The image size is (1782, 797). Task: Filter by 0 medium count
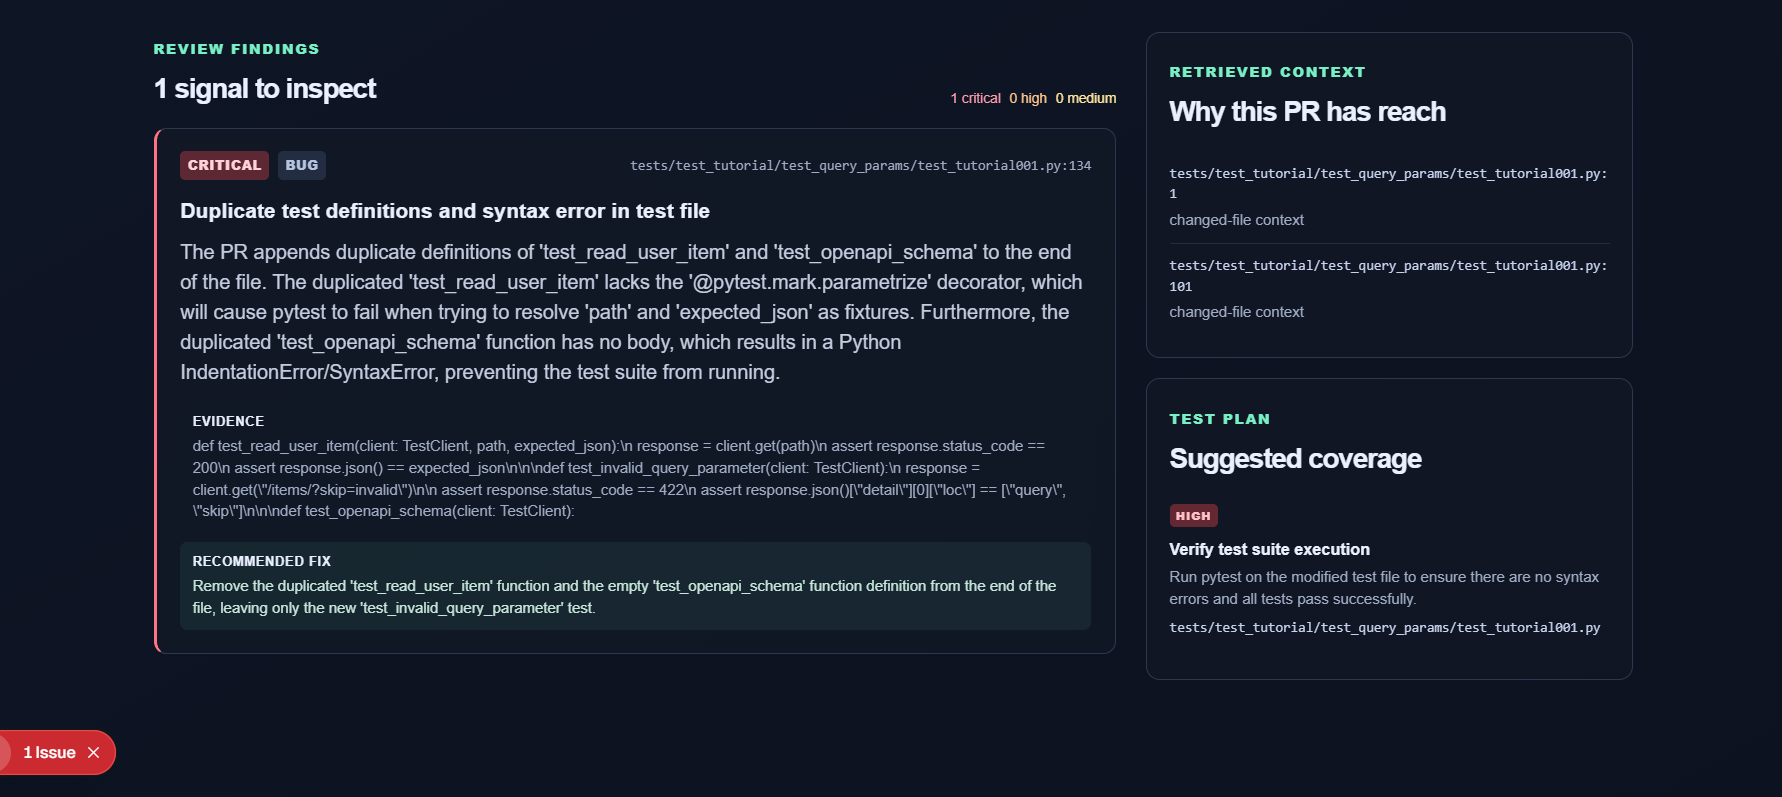1086,98
